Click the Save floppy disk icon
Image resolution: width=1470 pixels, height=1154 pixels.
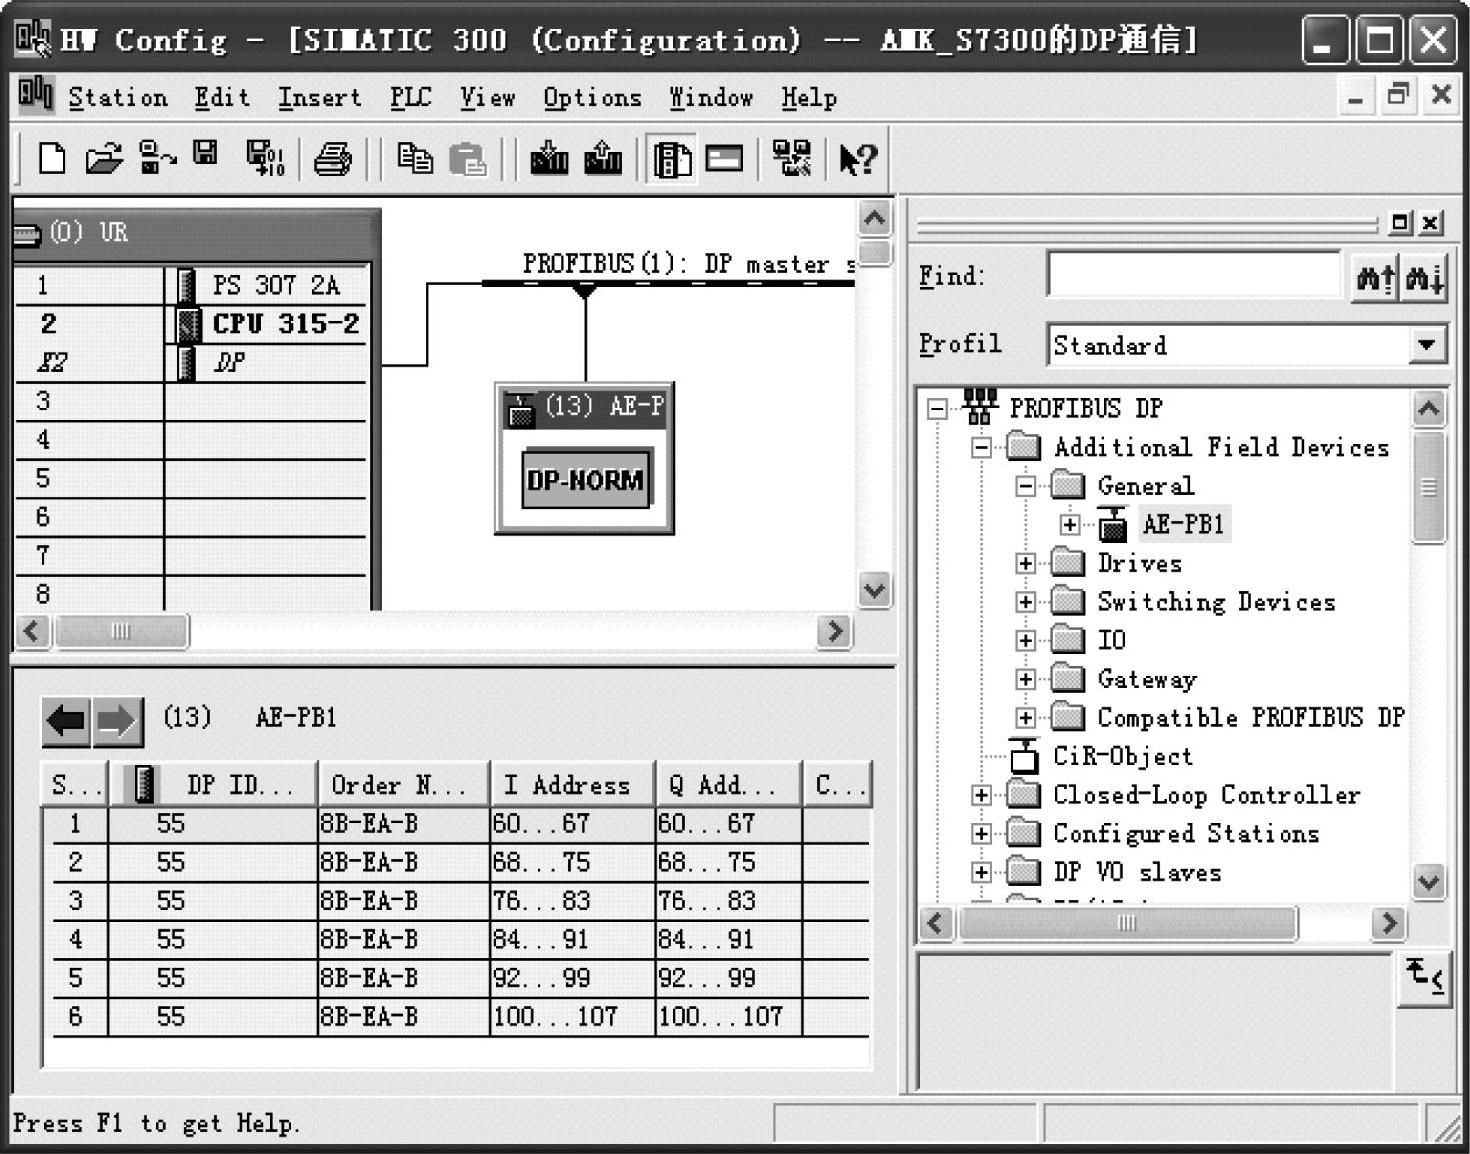(205, 155)
